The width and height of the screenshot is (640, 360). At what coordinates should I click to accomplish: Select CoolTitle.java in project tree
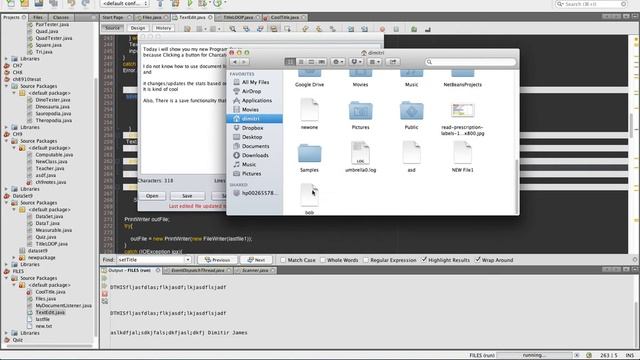click(50, 292)
